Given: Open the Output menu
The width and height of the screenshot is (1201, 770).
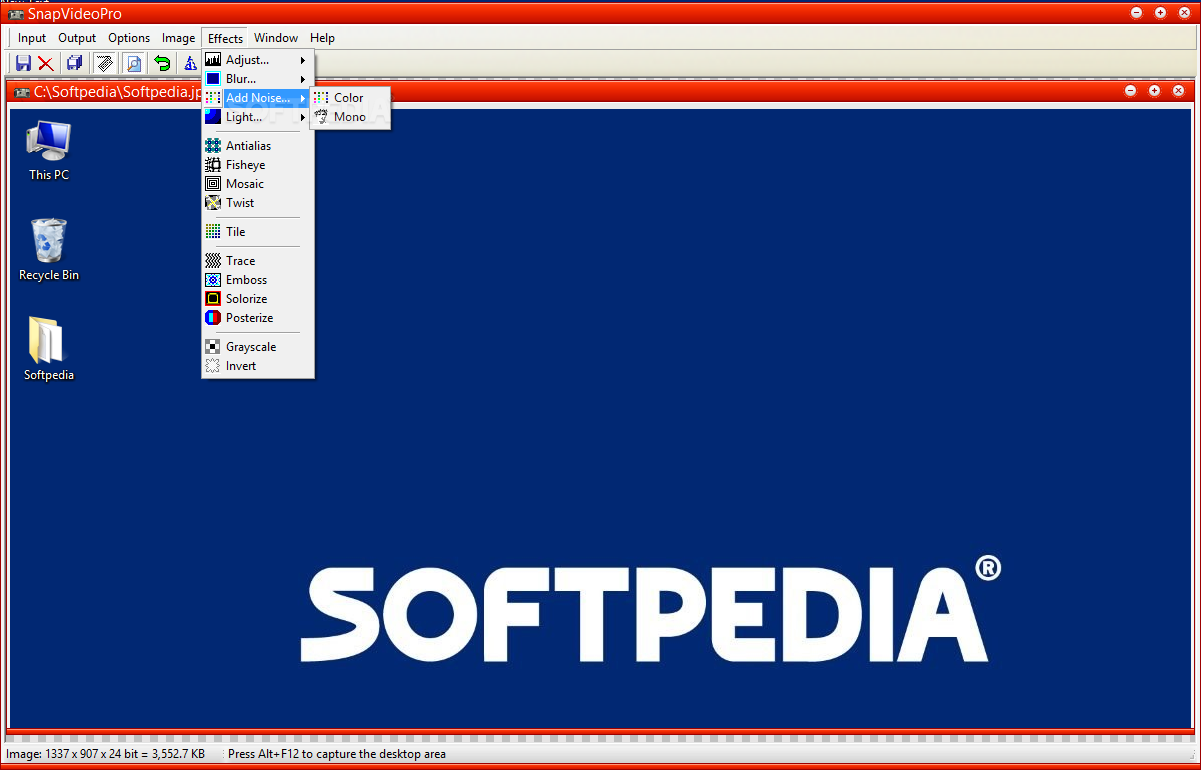Looking at the screenshot, I should (x=77, y=38).
